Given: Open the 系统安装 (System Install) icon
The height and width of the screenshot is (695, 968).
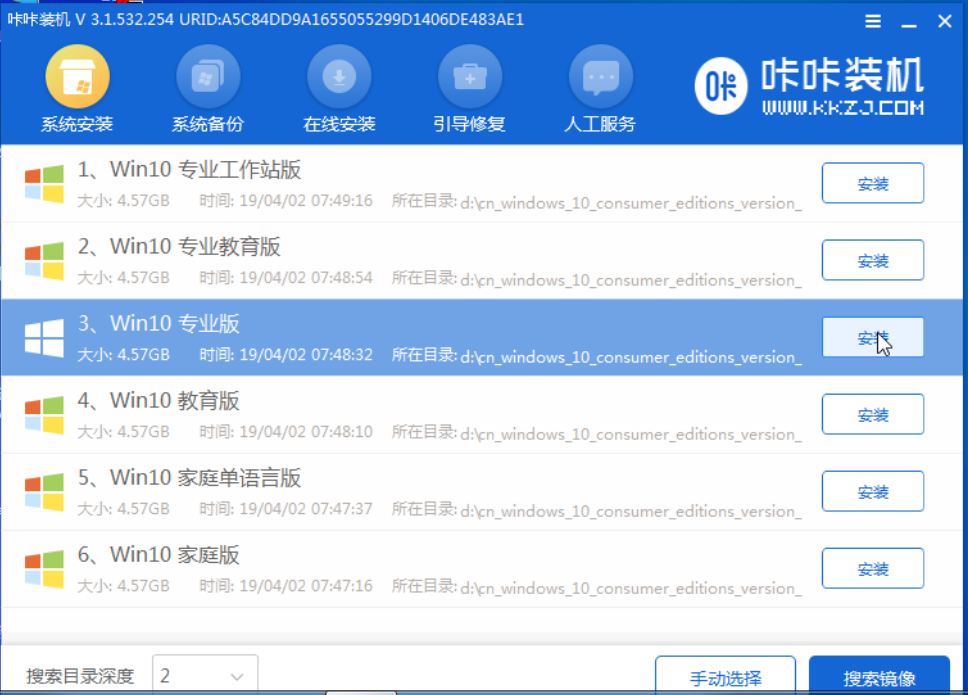Looking at the screenshot, I should pyautogui.click(x=77, y=78).
